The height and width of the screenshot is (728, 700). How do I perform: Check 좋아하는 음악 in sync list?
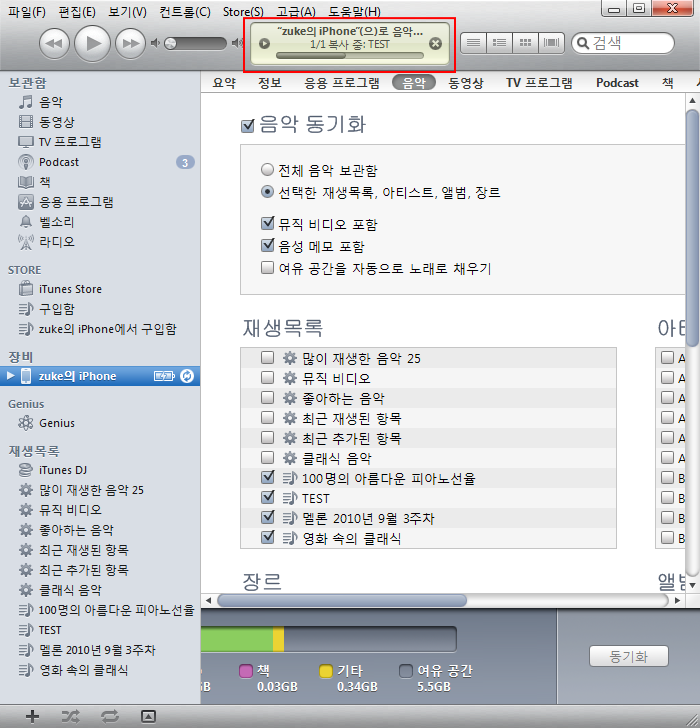267,397
